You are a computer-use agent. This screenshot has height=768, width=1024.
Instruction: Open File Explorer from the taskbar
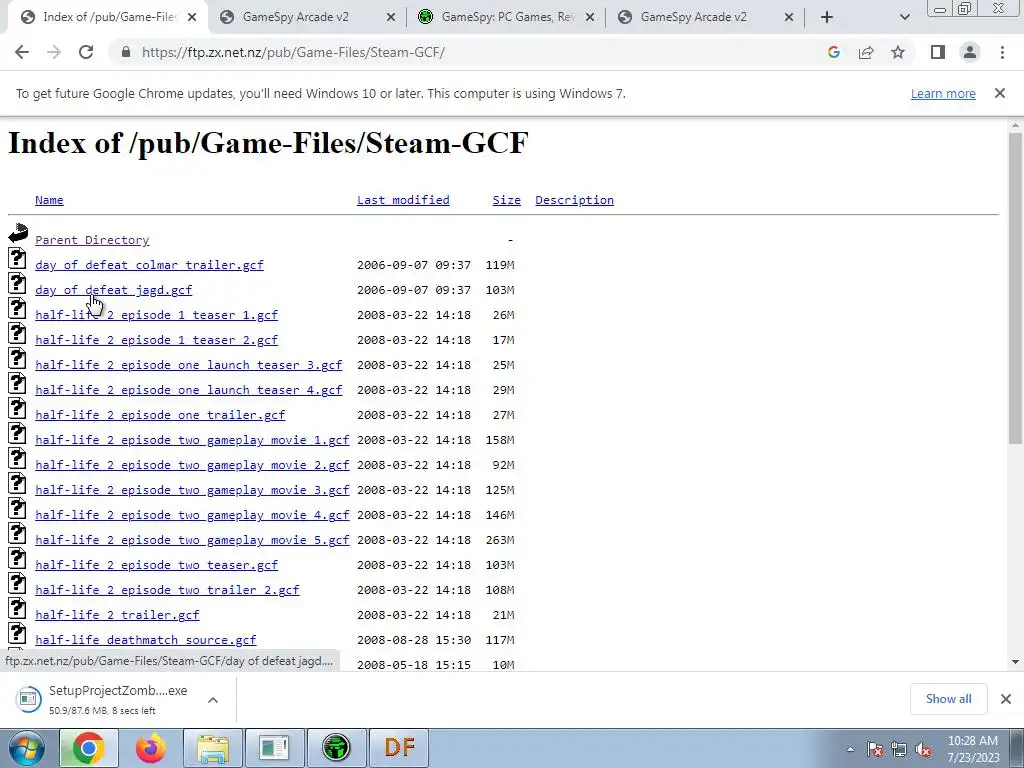pyautogui.click(x=213, y=748)
